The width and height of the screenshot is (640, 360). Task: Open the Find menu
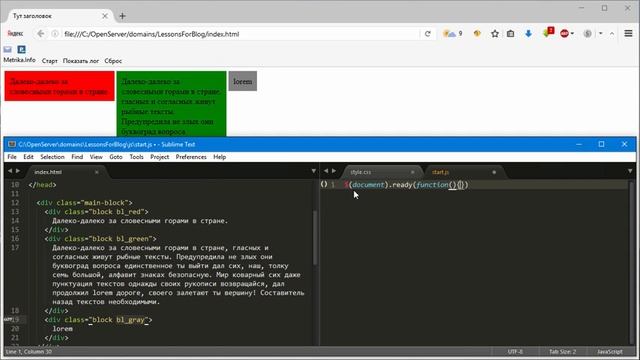pos(77,157)
